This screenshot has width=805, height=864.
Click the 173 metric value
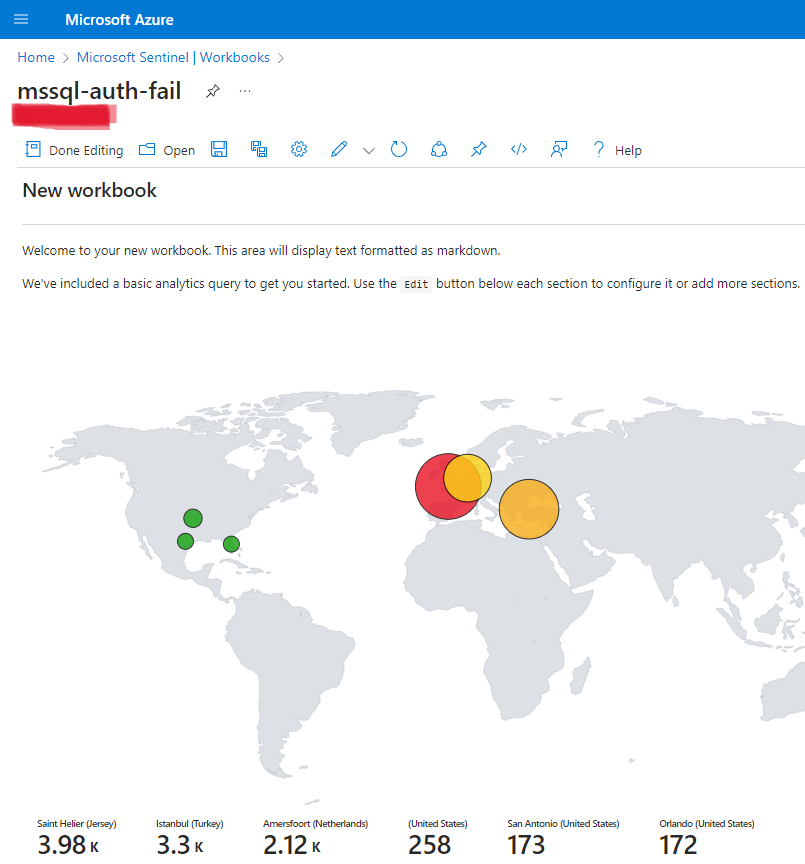pos(526,845)
